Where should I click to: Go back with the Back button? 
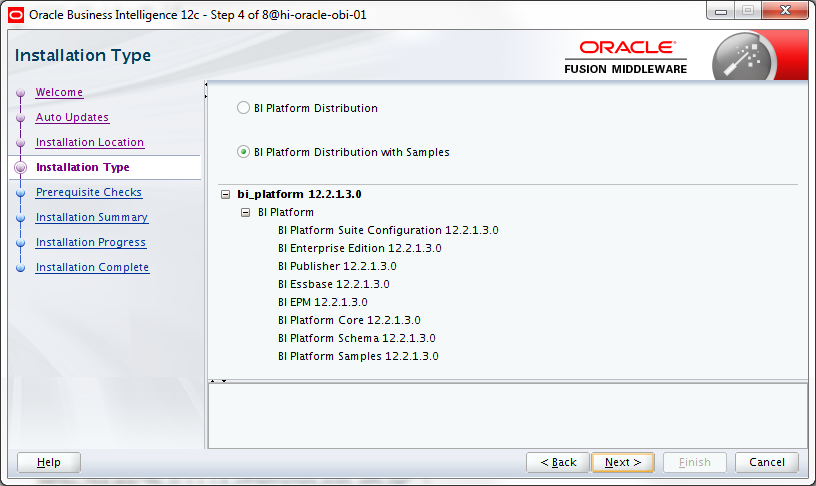pos(558,462)
